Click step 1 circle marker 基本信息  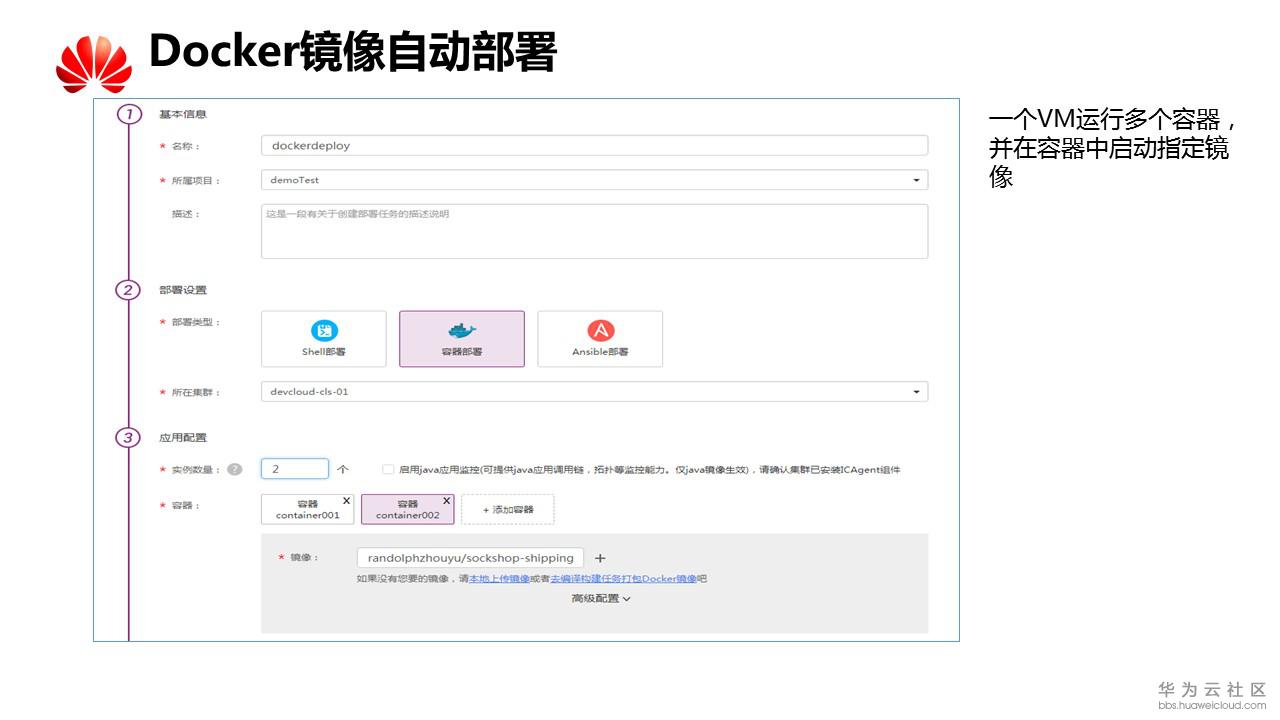[127, 113]
